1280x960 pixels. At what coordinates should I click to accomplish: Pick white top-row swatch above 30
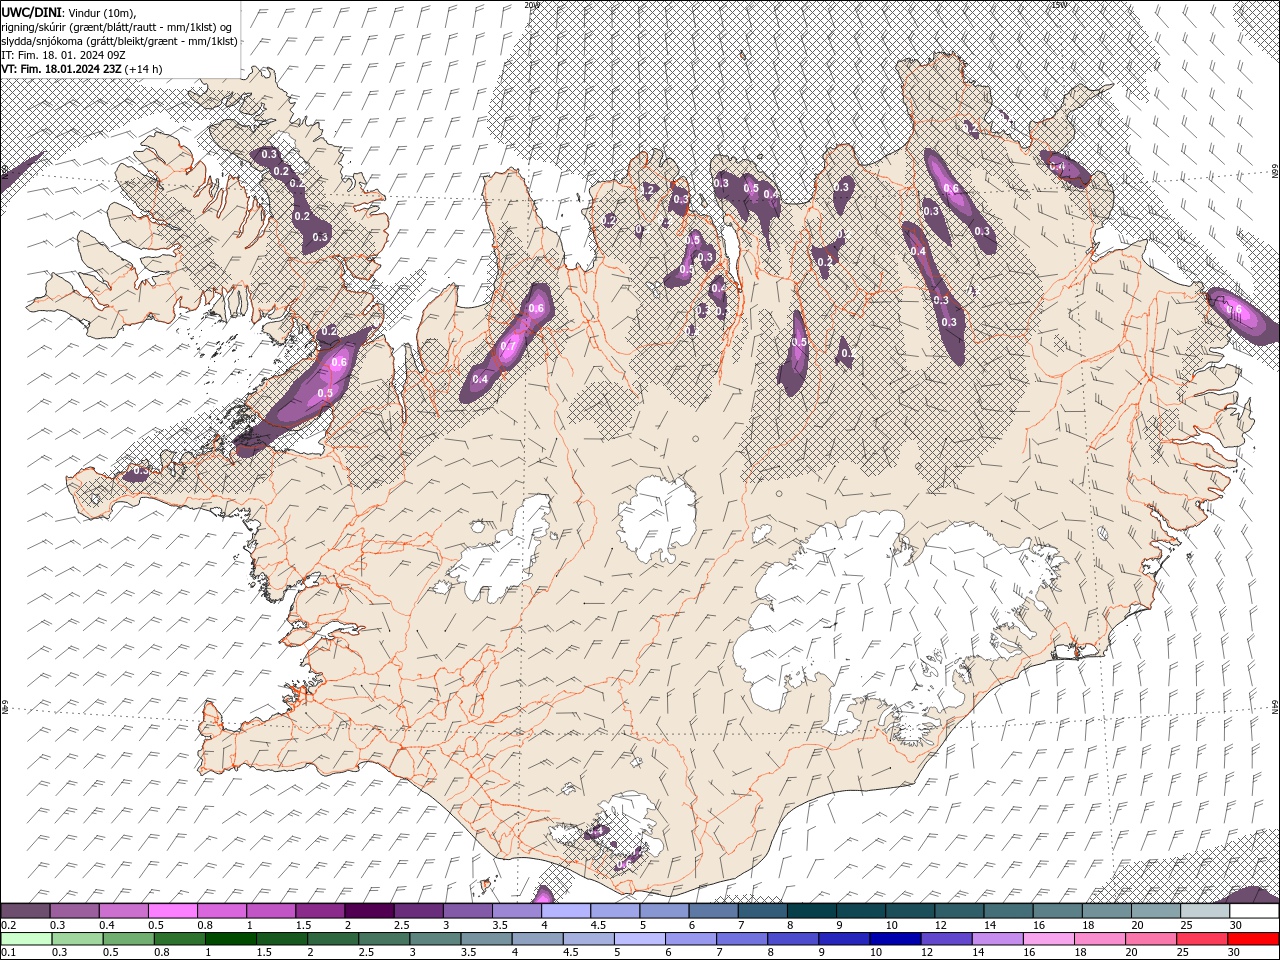1254,911
